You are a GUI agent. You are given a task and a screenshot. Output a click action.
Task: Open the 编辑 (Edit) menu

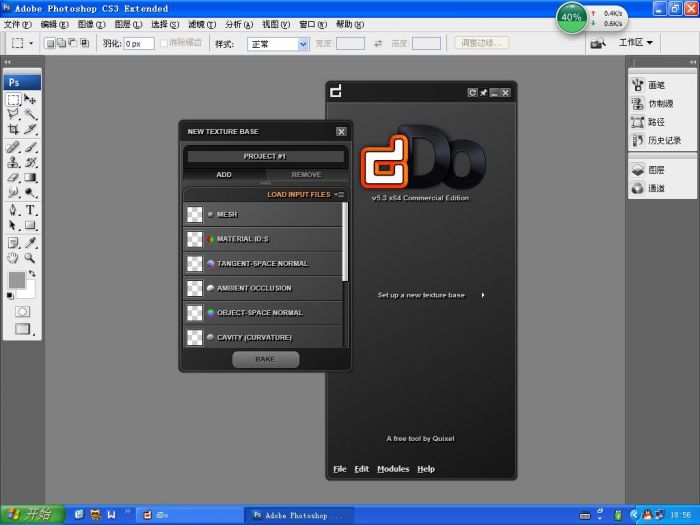pyautogui.click(x=54, y=24)
